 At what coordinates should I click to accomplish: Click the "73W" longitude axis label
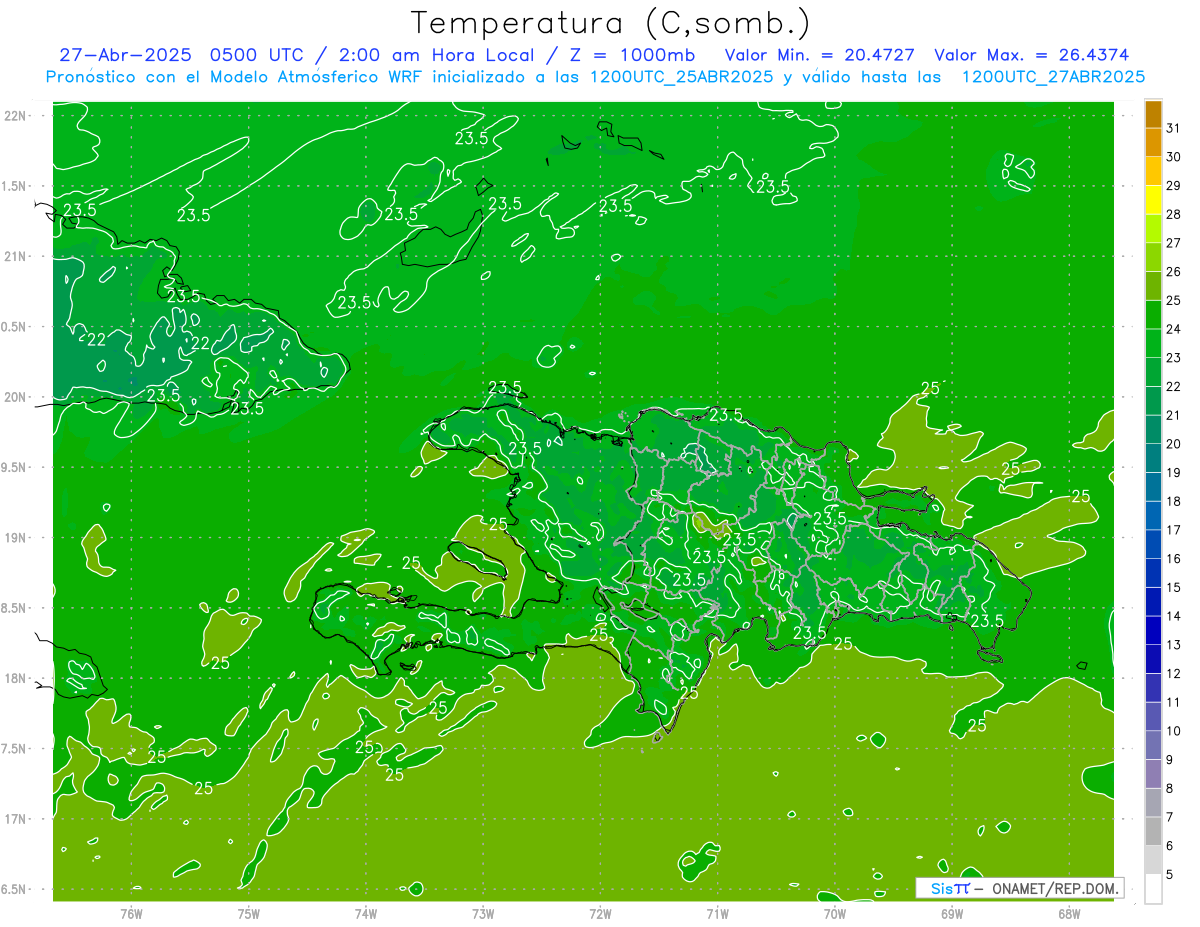coord(483,913)
